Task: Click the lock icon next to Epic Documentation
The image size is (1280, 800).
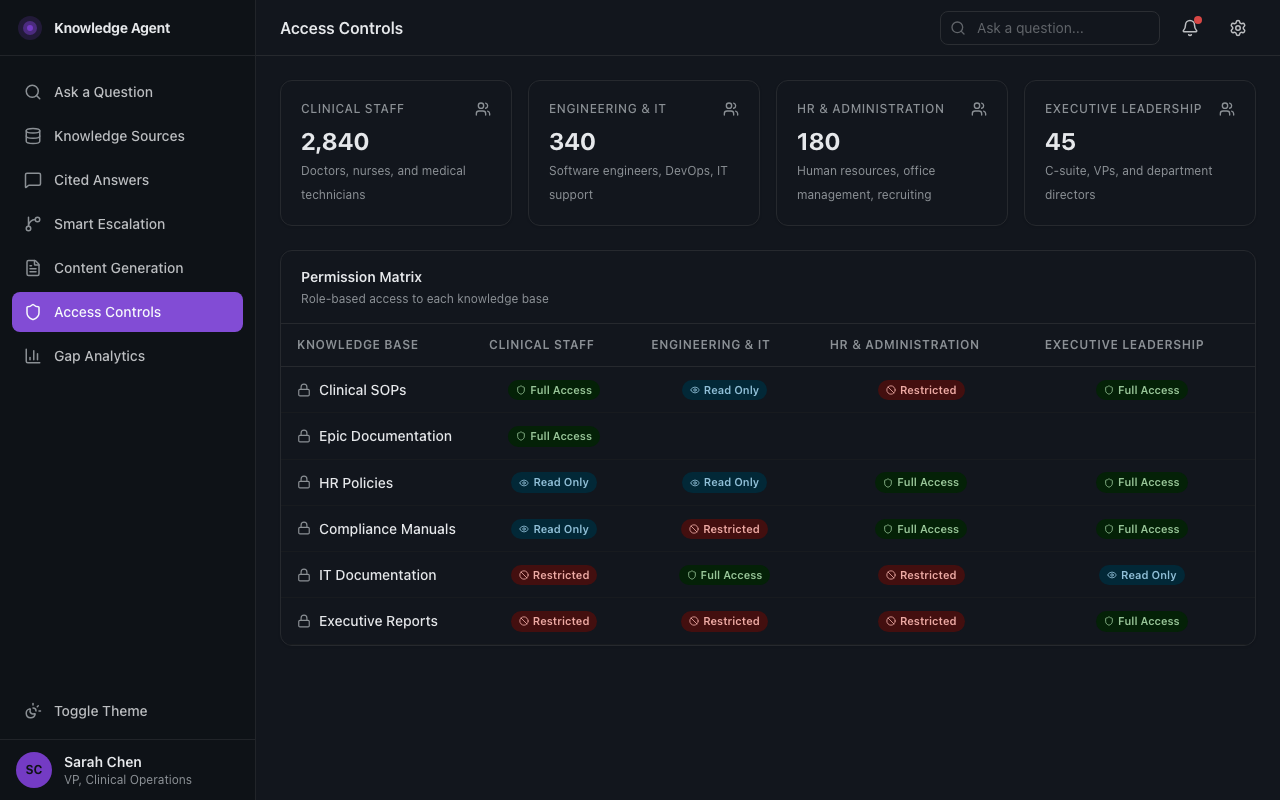Action: (x=303, y=436)
